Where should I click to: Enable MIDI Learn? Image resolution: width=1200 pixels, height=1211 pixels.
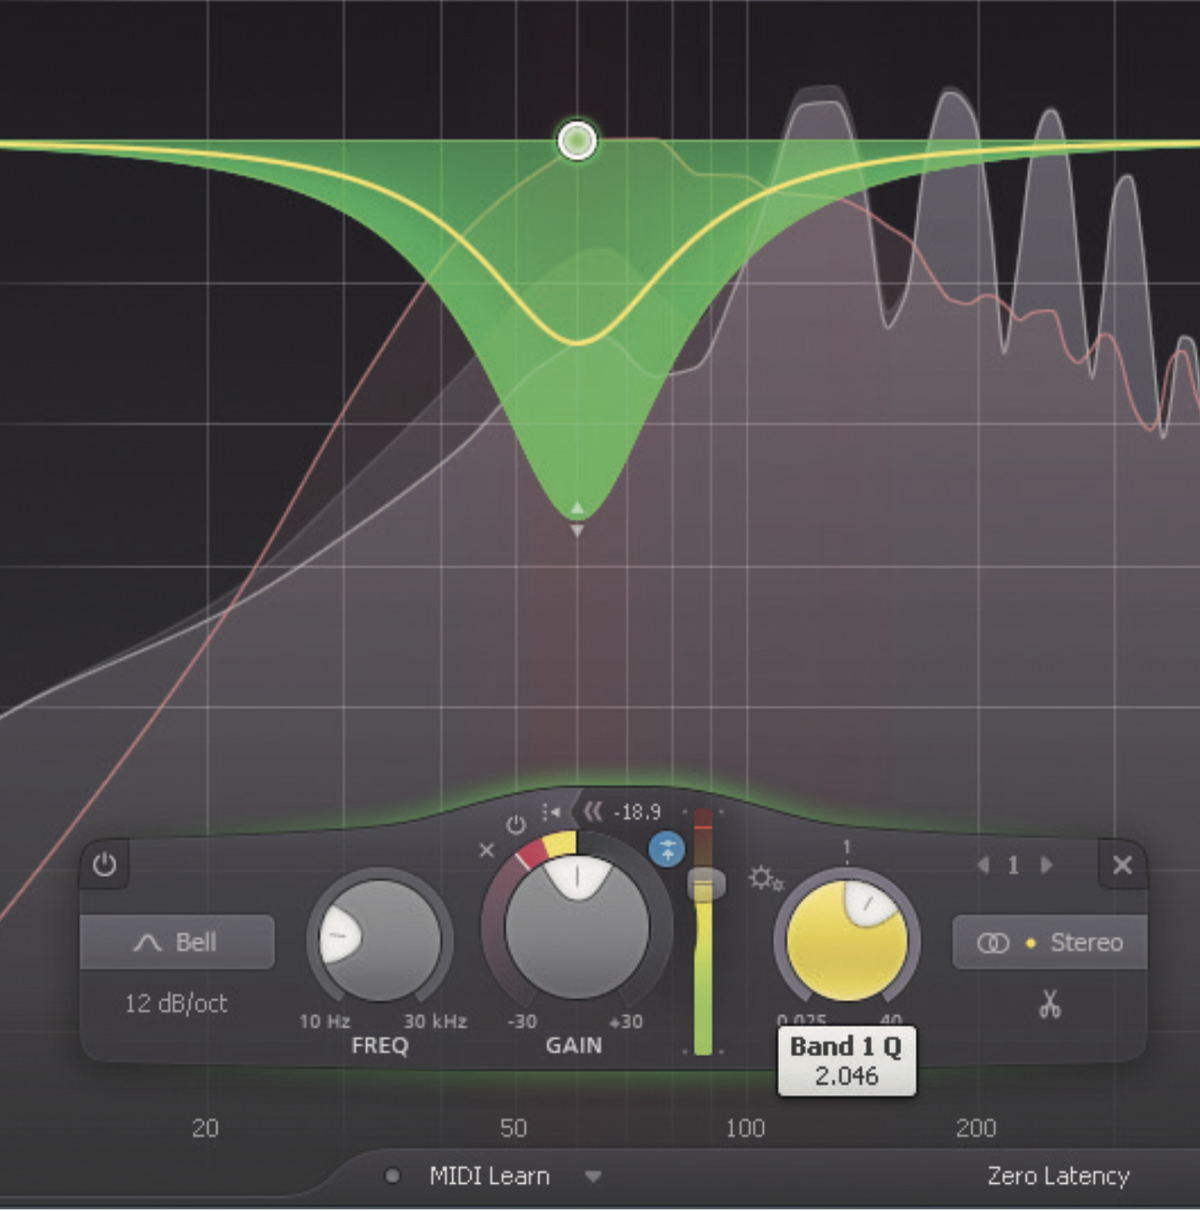488,1176
